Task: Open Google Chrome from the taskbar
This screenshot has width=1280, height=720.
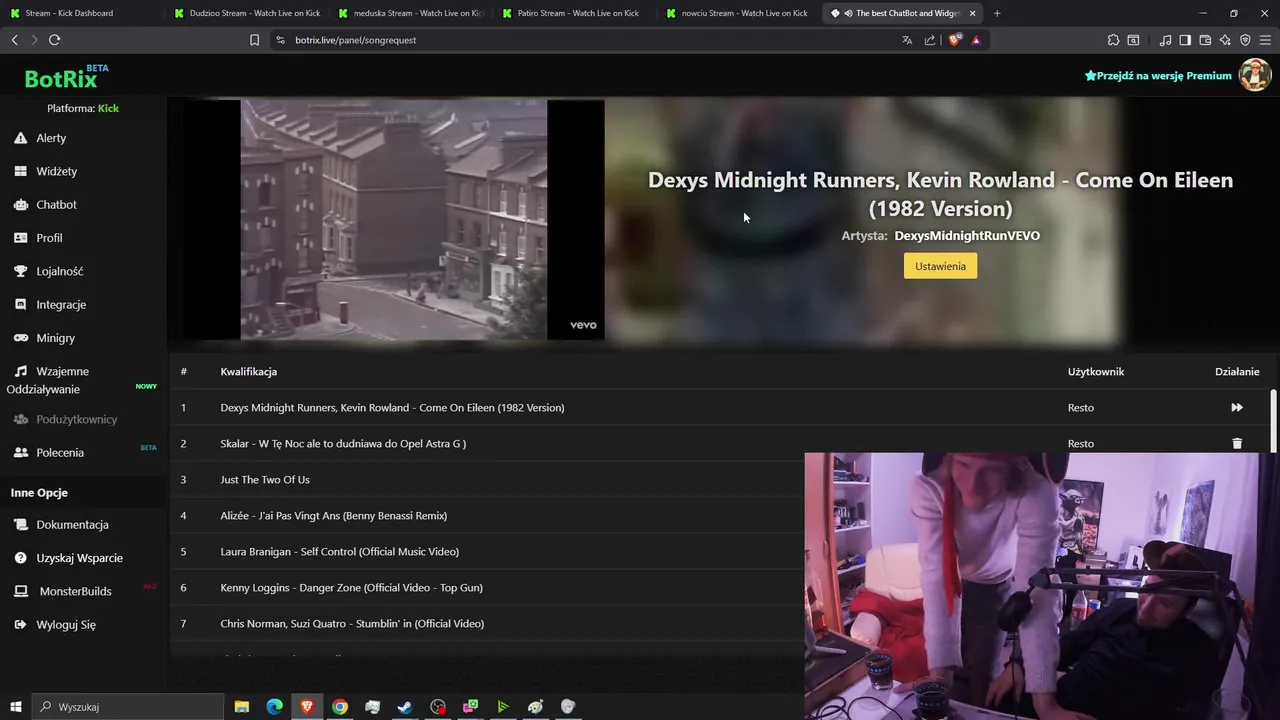Action: click(x=340, y=707)
